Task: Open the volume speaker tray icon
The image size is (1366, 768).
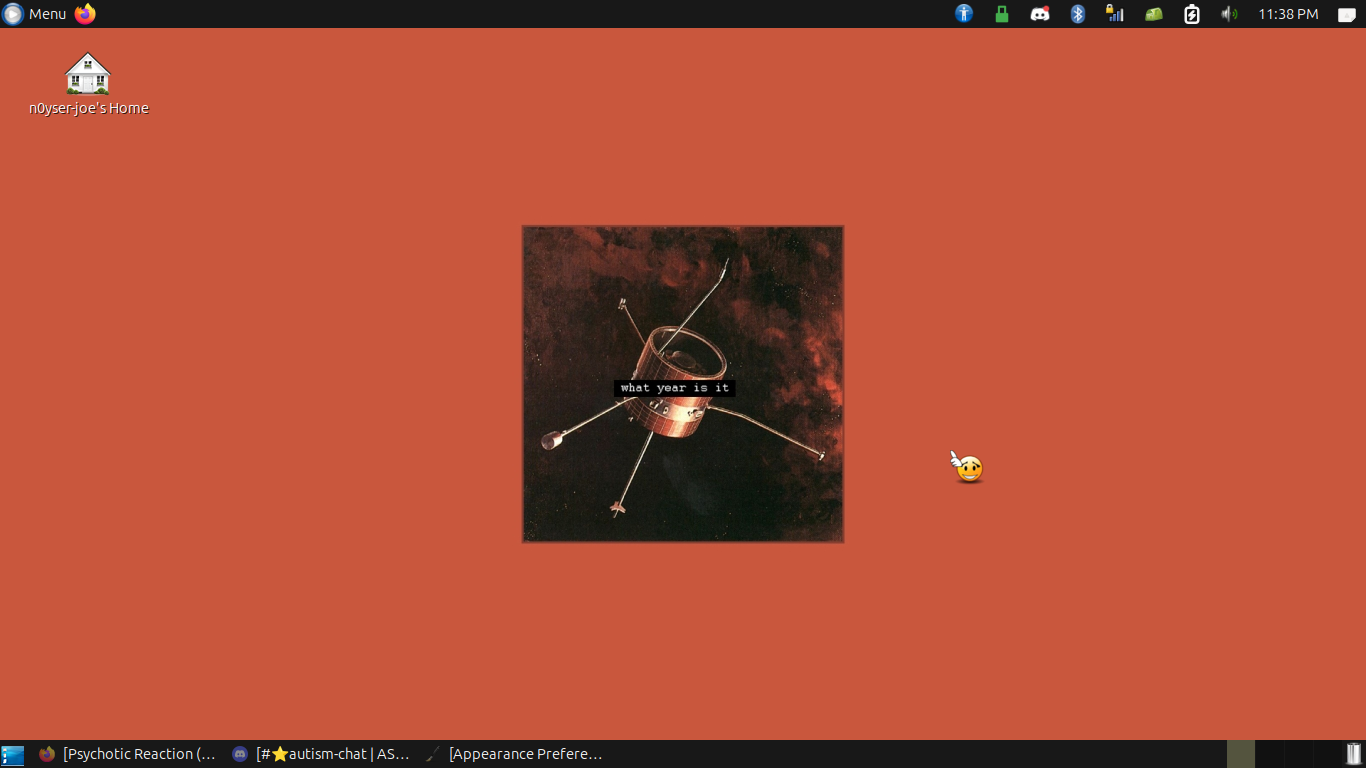Action: pyautogui.click(x=1229, y=14)
